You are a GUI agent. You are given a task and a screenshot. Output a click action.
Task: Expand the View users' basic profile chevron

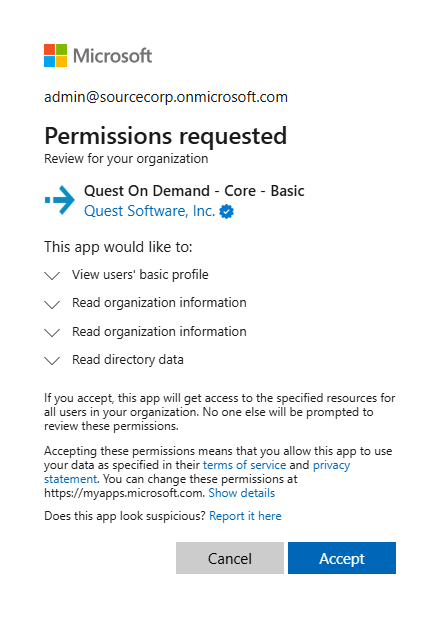[x=52, y=275]
